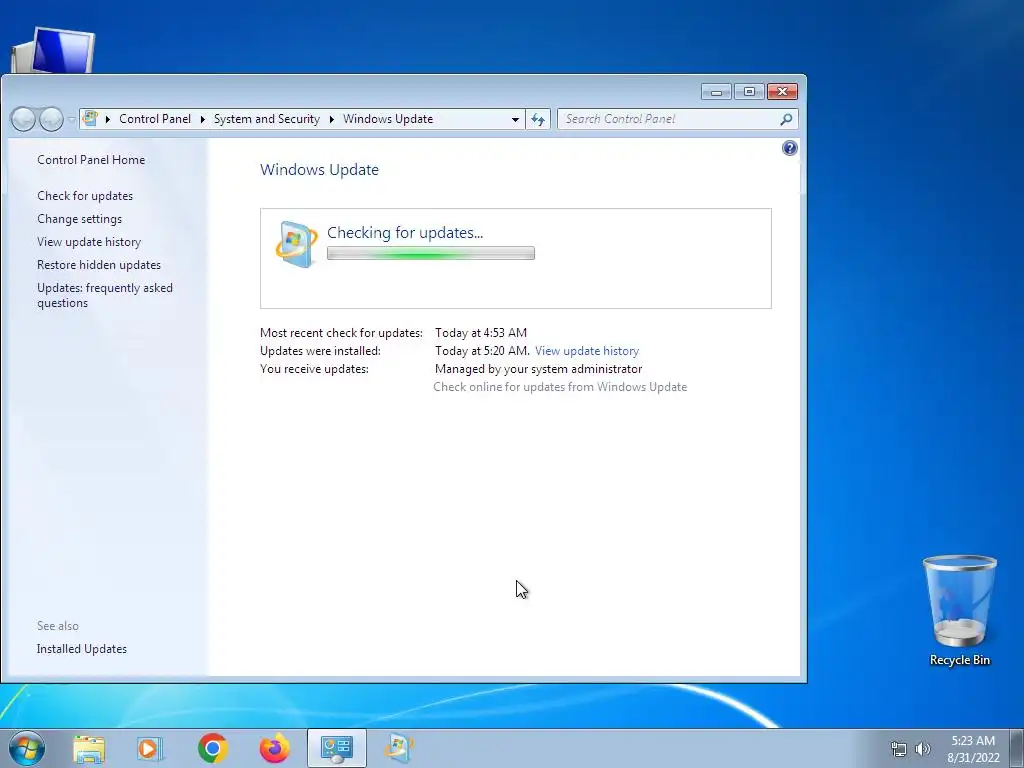Click the Computer icon on the desktop
The height and width of the screenshot is (768, 1024).
tap(53, 50)
